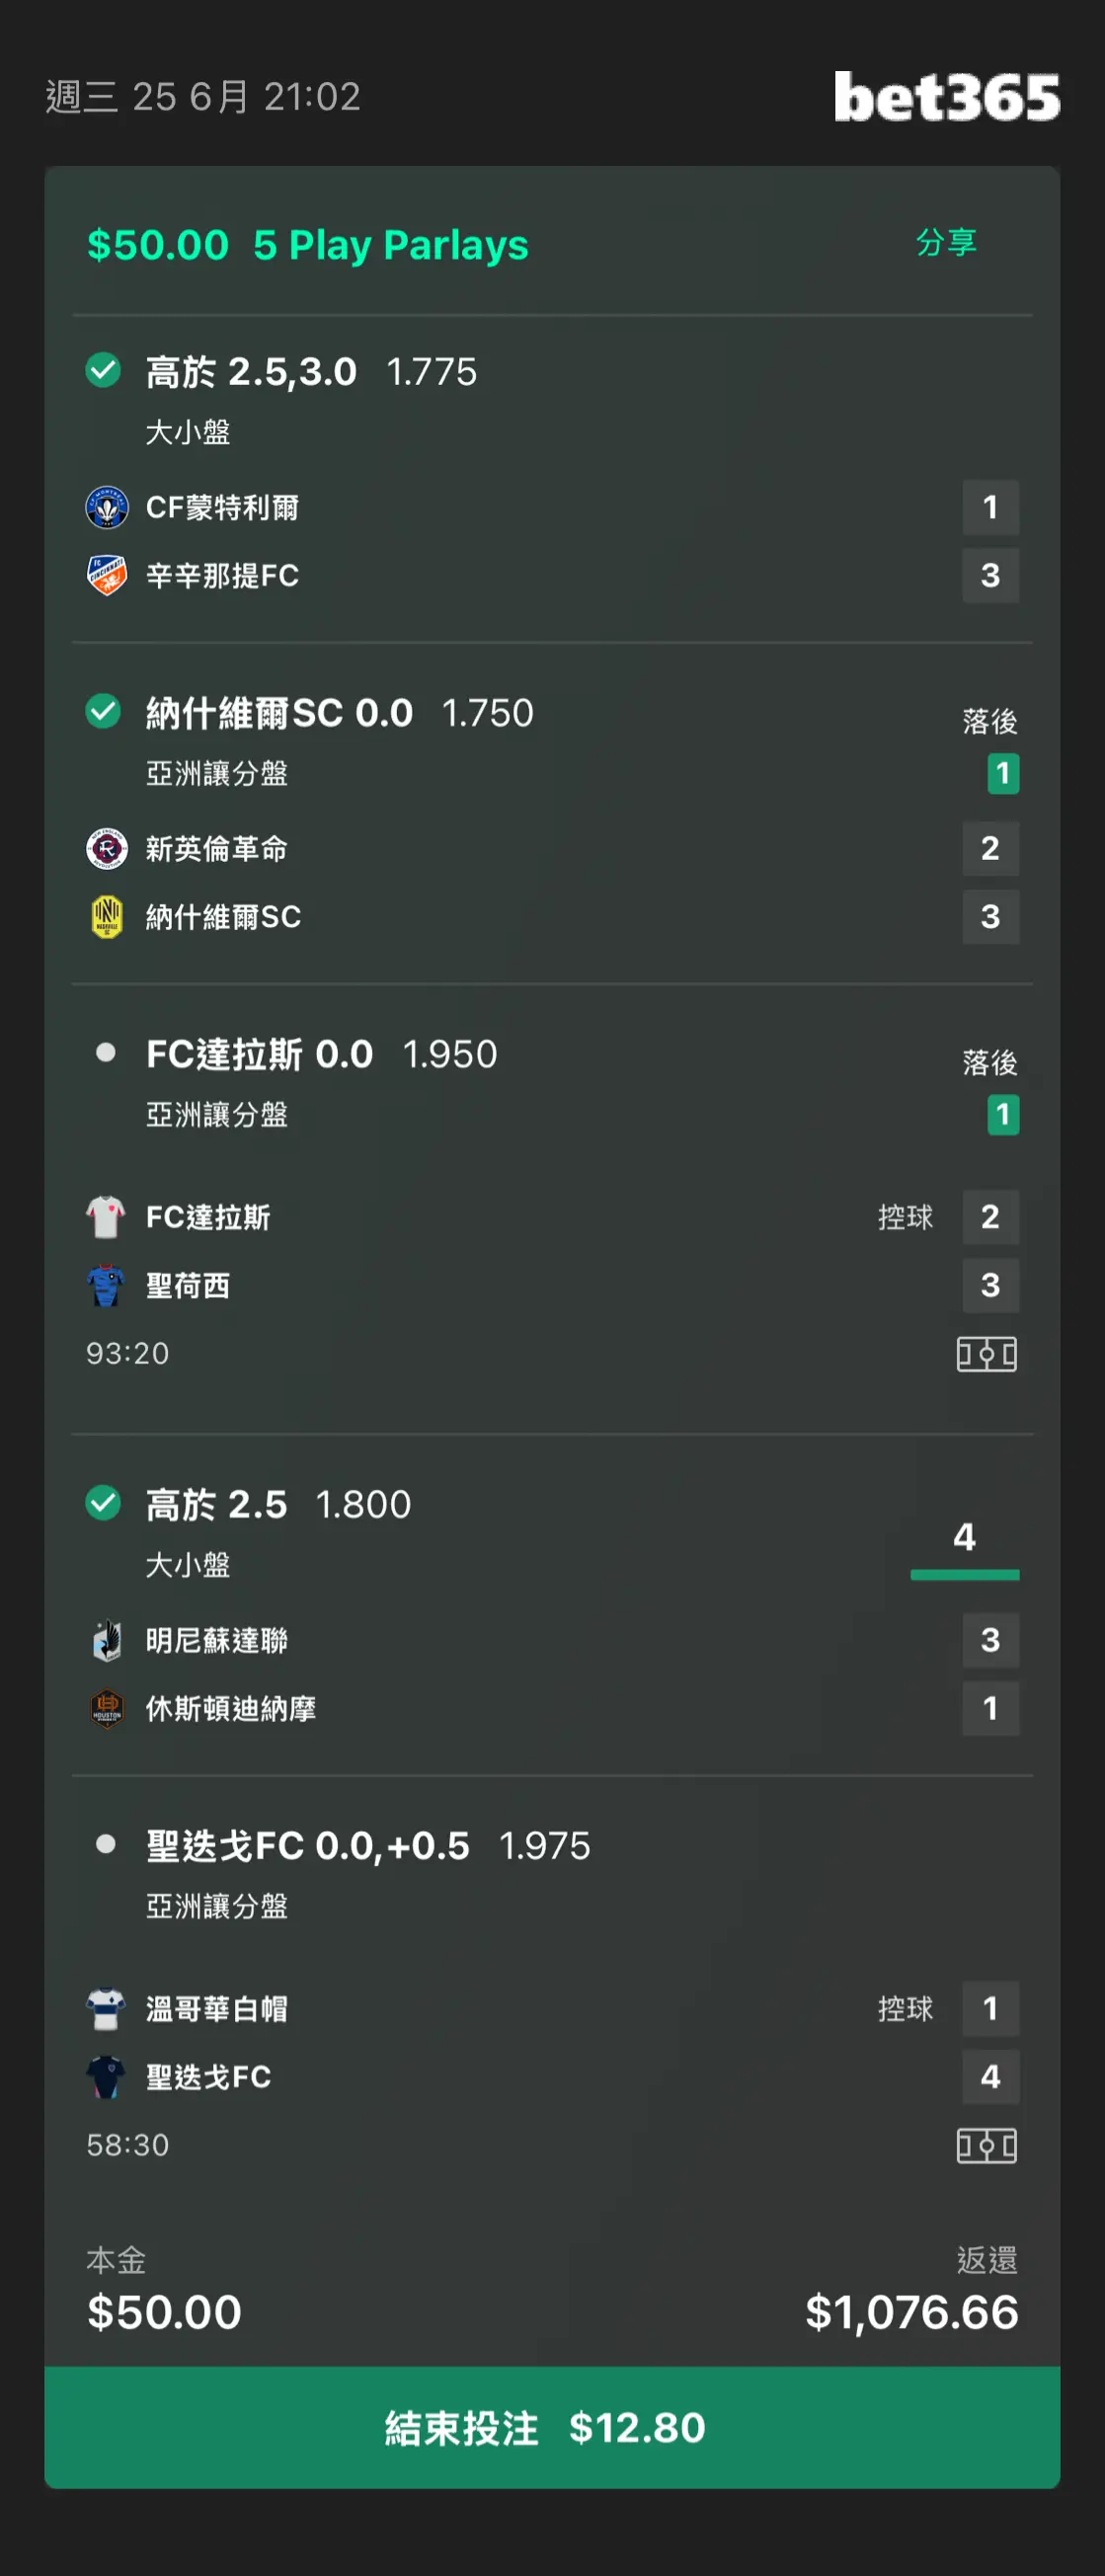Click total goals 4 progress indicator

pos(964,1547)
